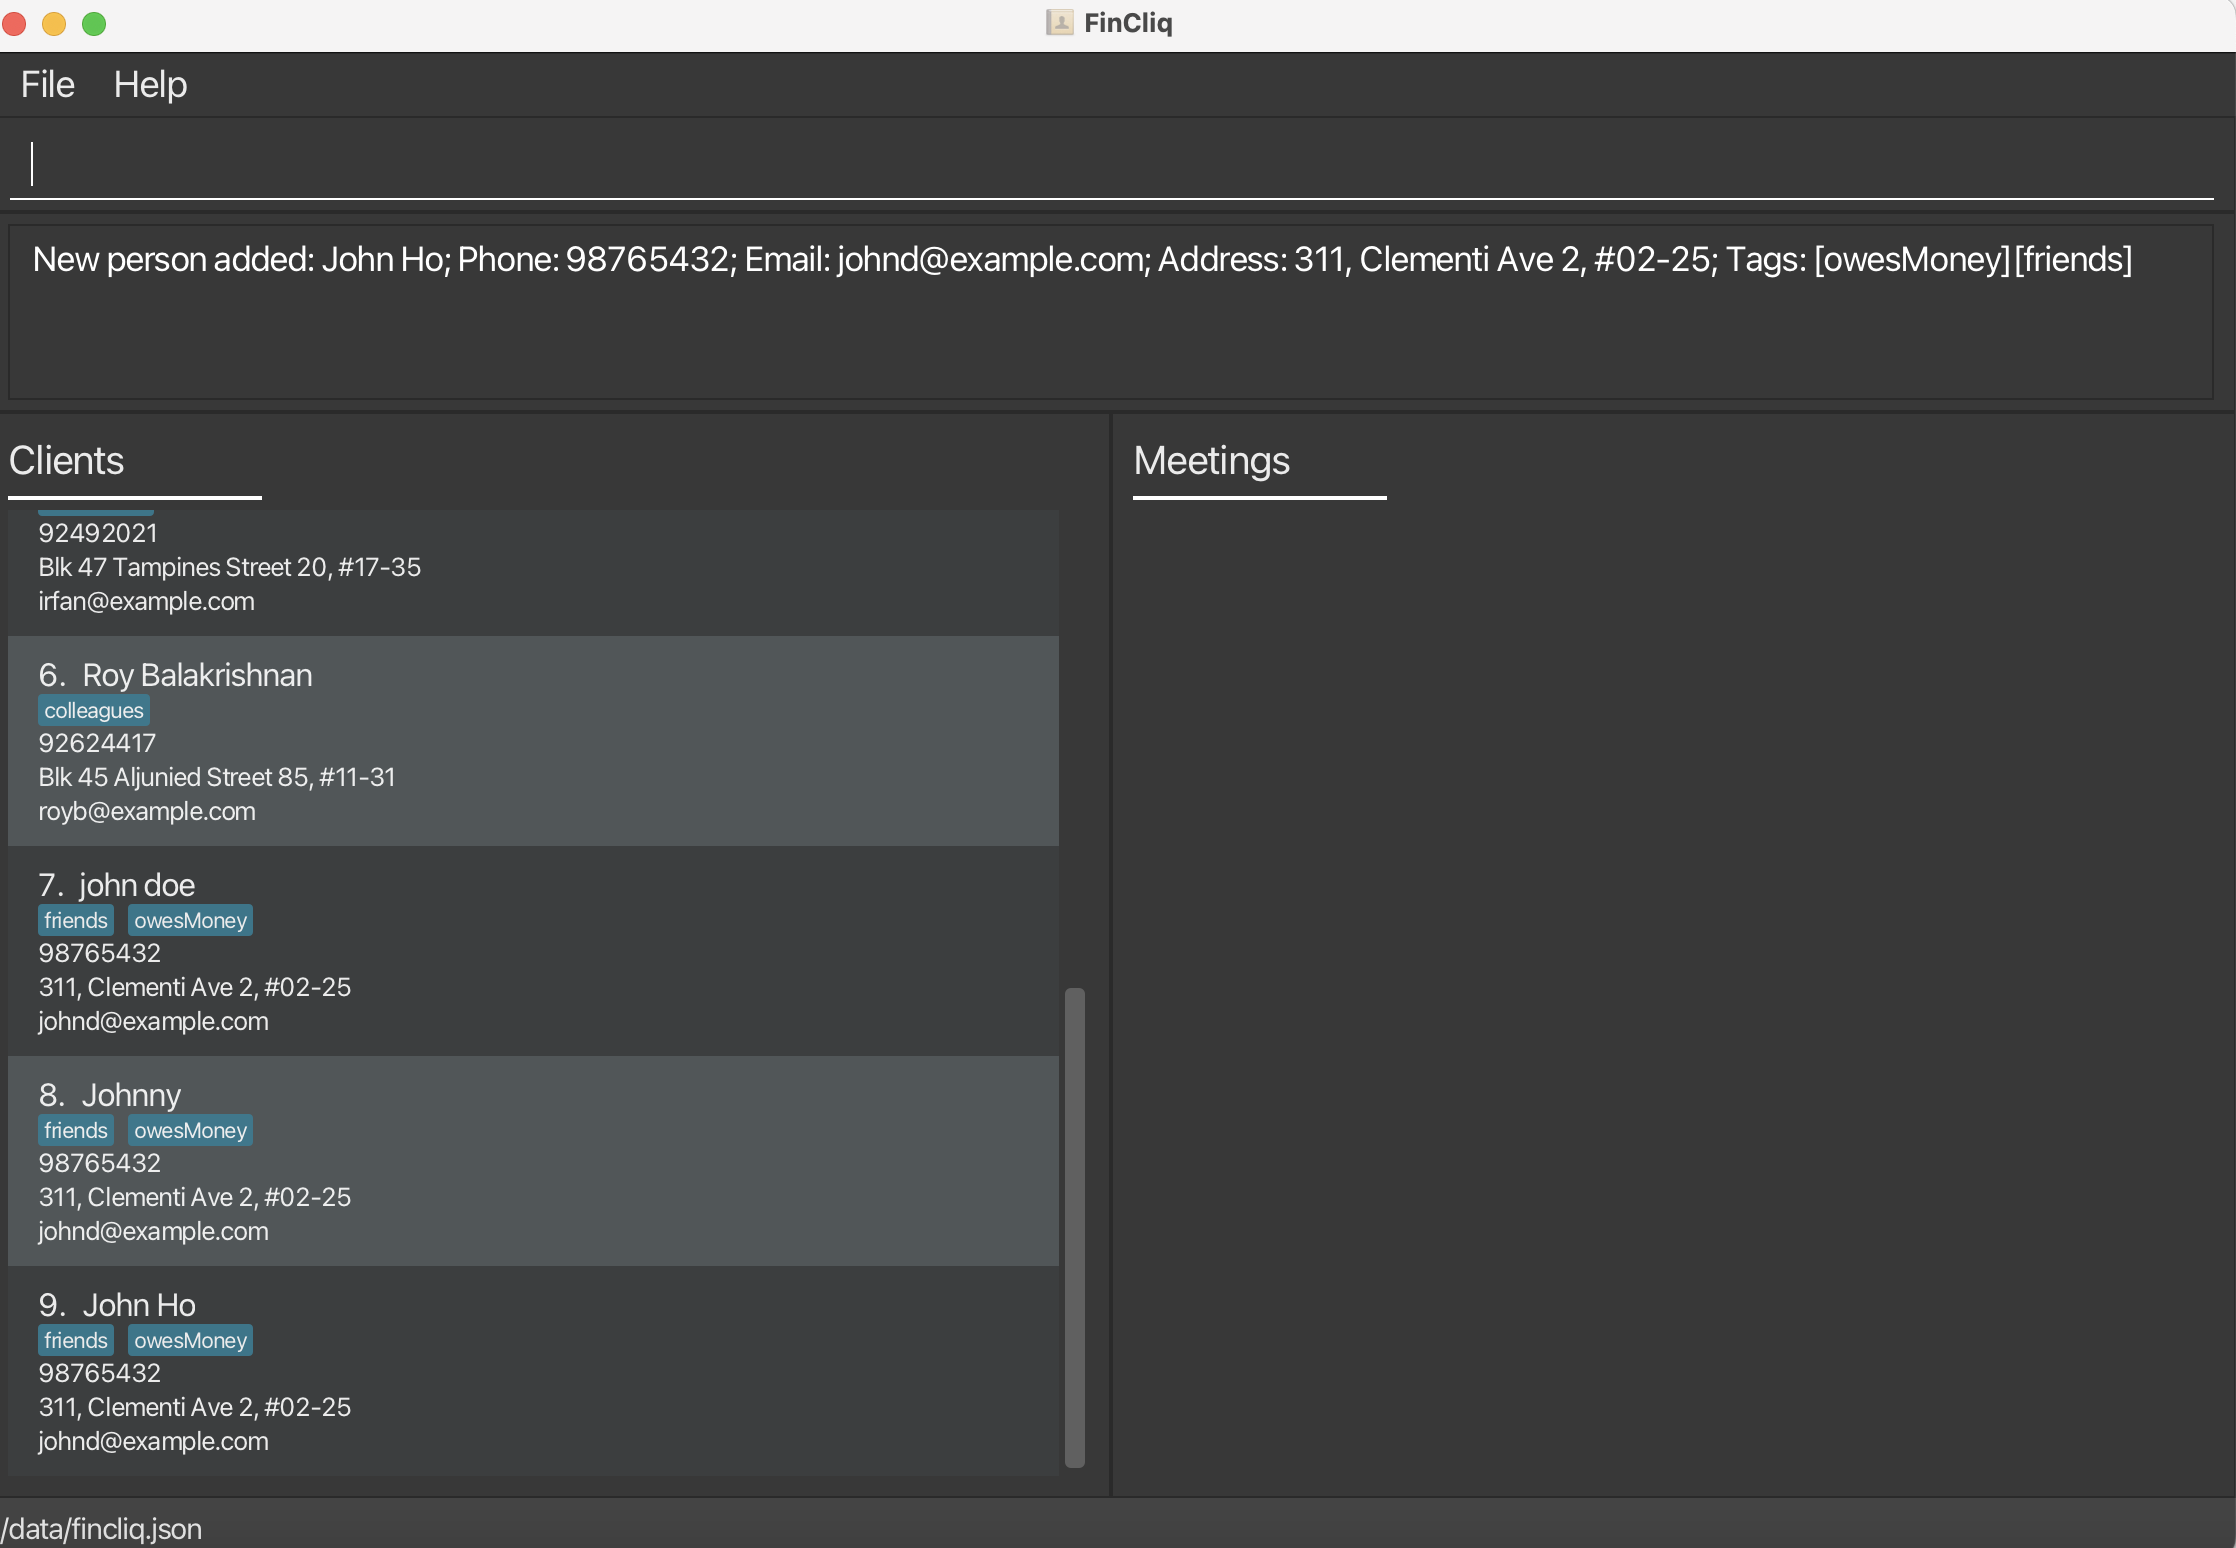Click the client list scrollbar thumb
Screen dimensions: 2236x1548
(1075, 1227)
